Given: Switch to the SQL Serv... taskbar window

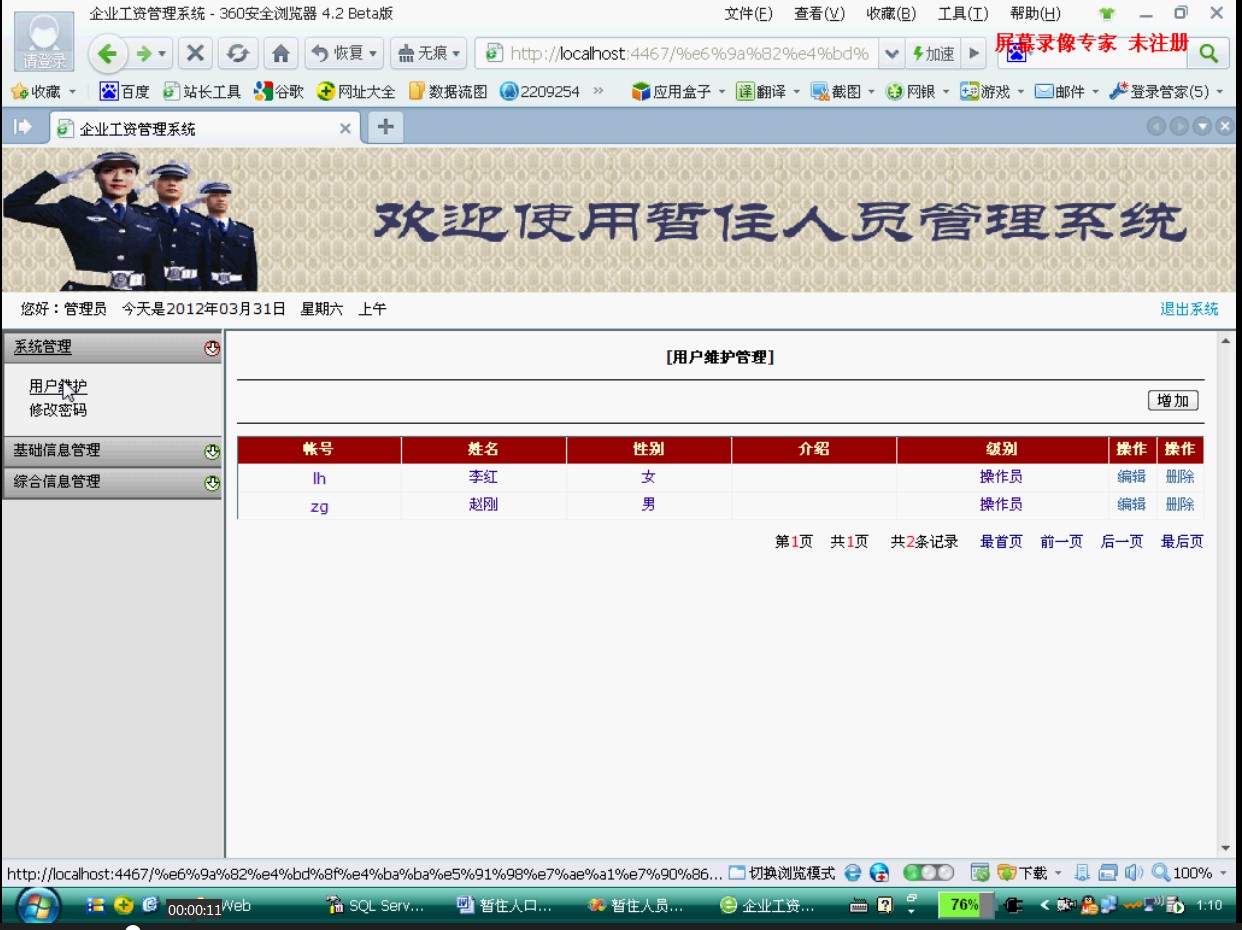Looking at the screenshot, I should [376, 906].
